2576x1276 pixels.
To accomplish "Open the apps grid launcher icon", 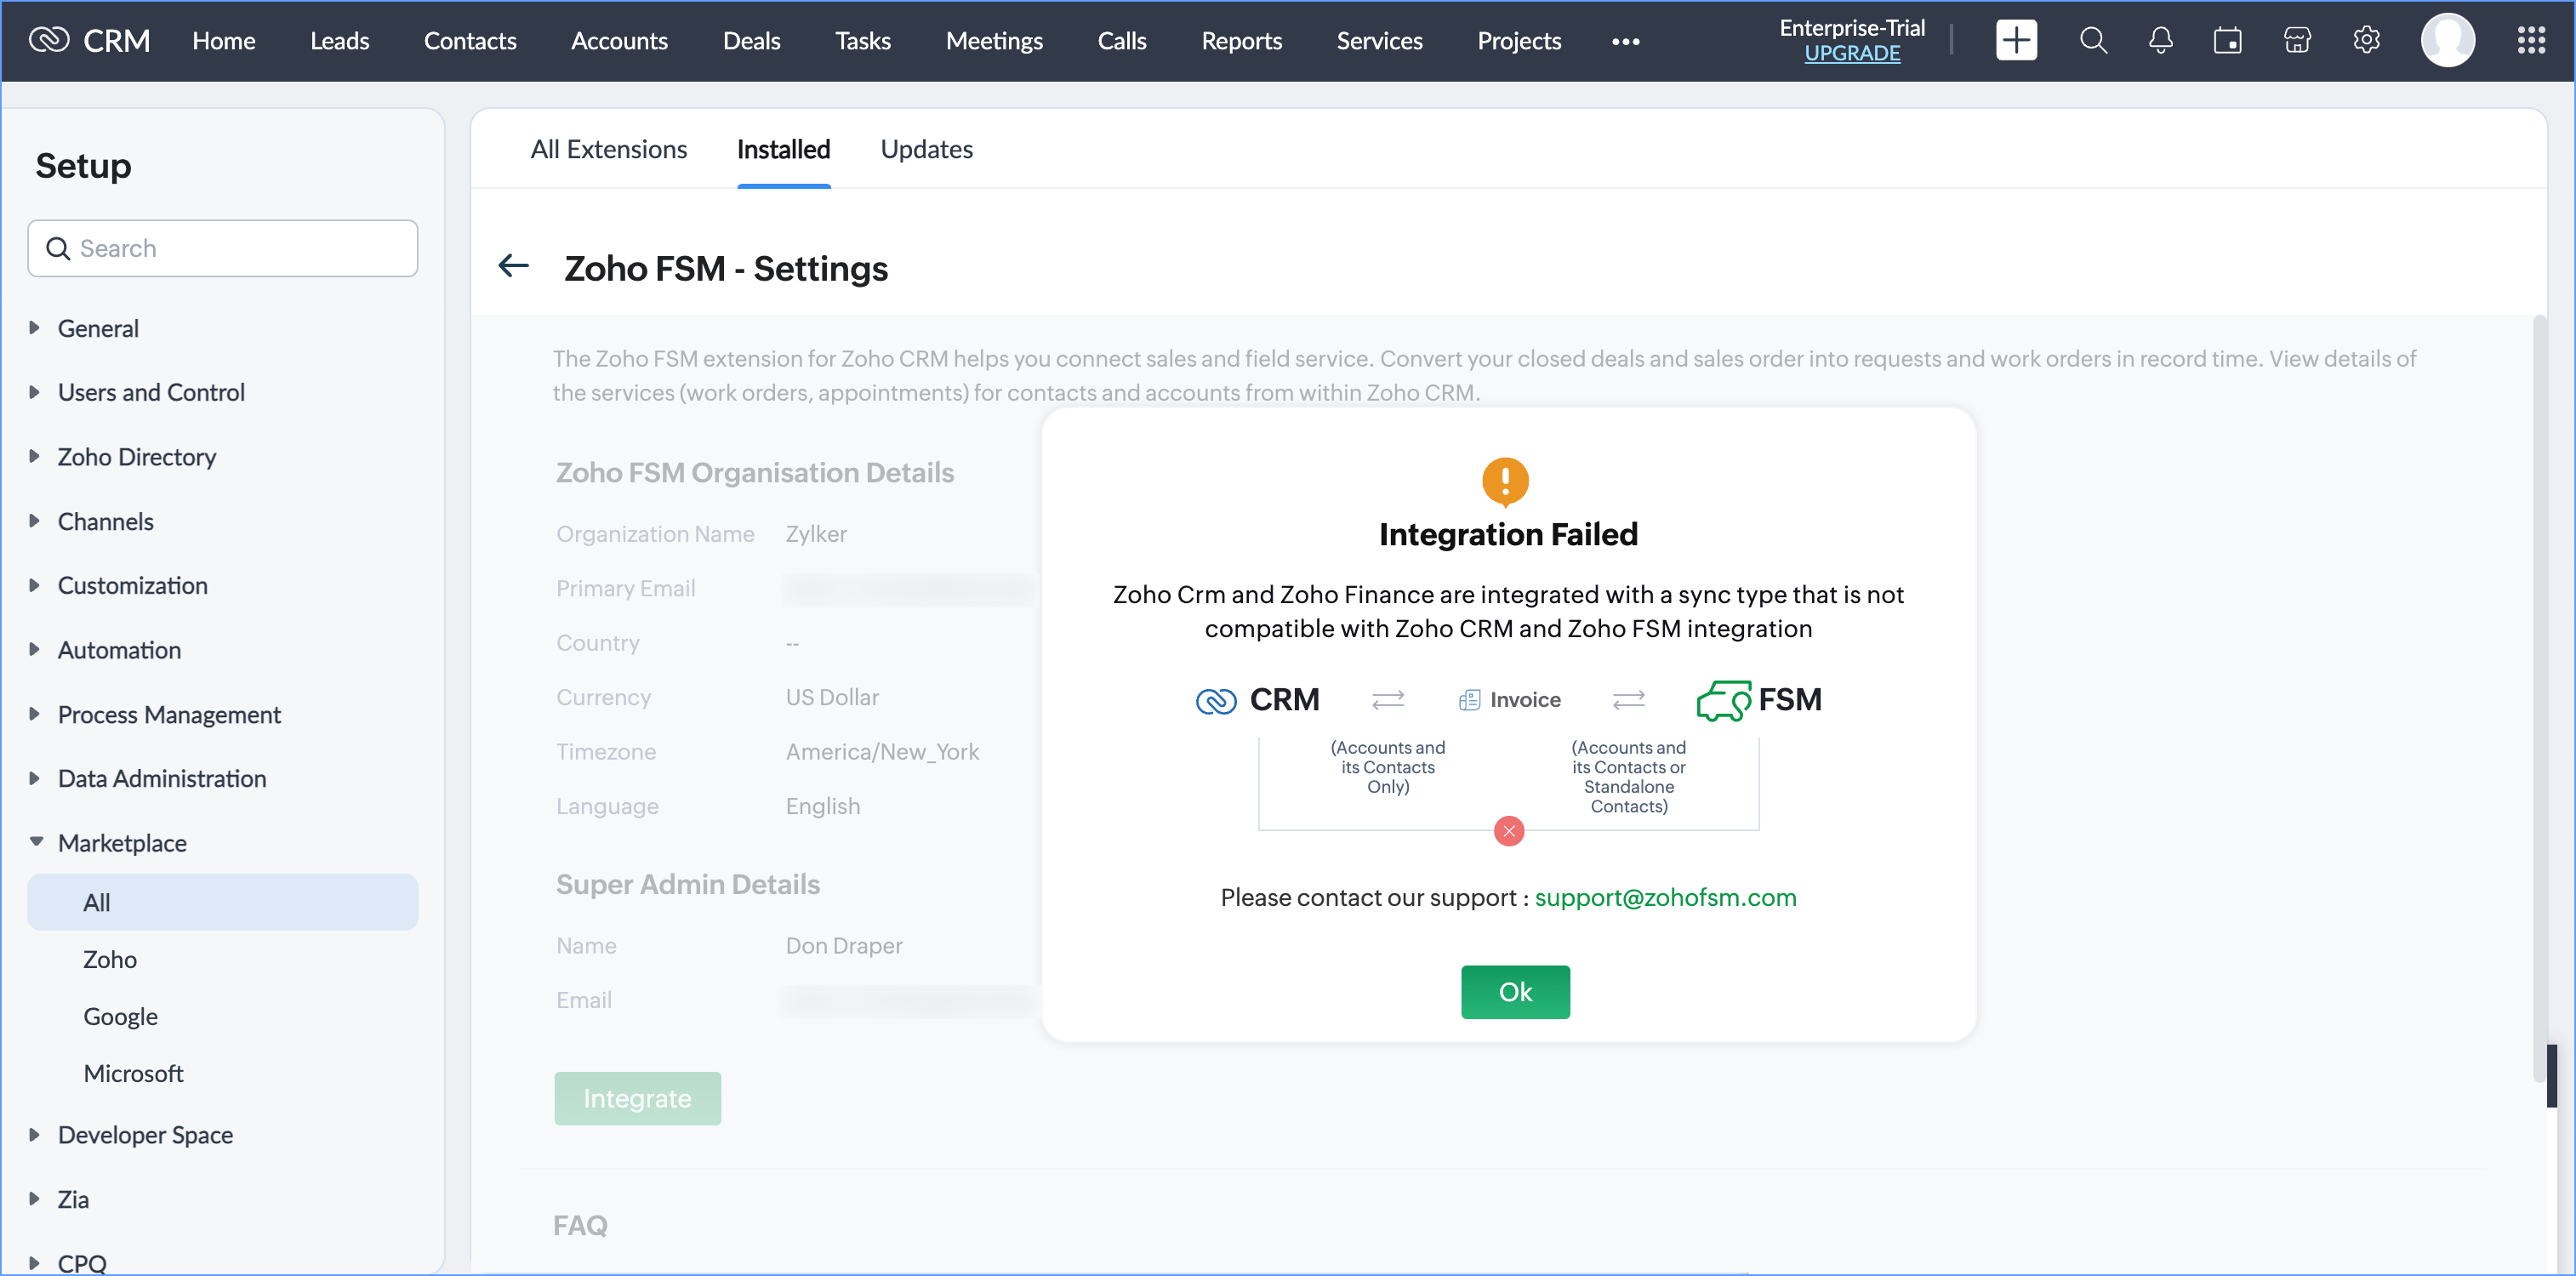I will [2531, 41].
